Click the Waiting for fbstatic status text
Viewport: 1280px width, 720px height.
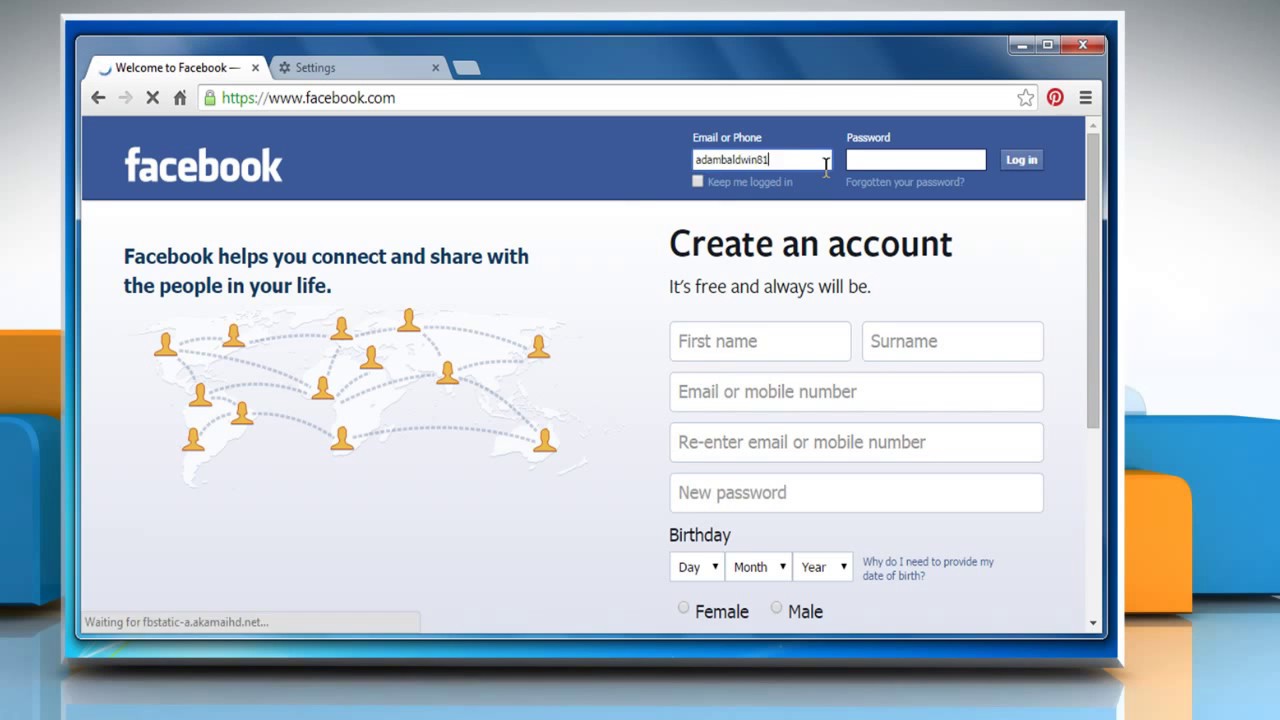pyautogui.click(x=176, y=622)
